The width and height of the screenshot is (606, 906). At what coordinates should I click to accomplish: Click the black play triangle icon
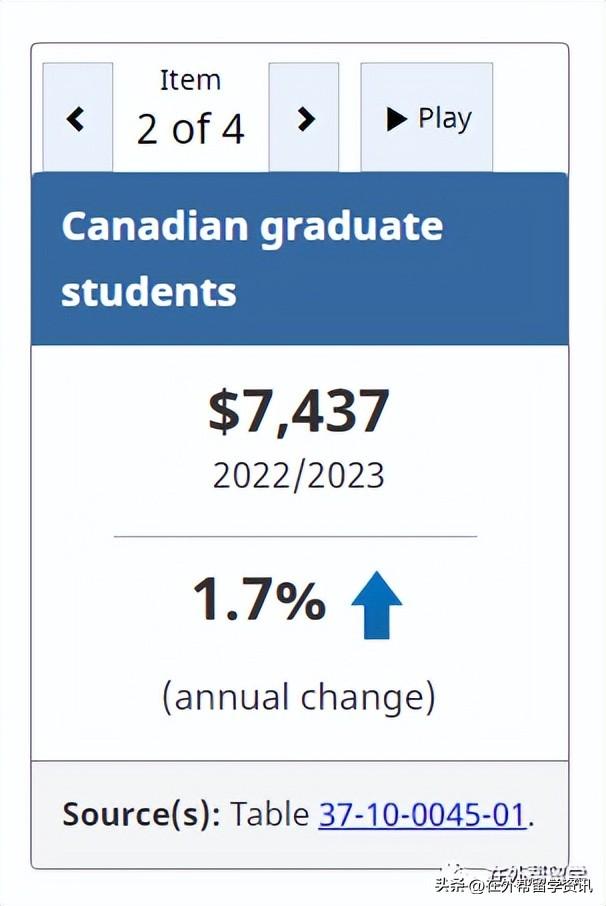click(397, 119)
